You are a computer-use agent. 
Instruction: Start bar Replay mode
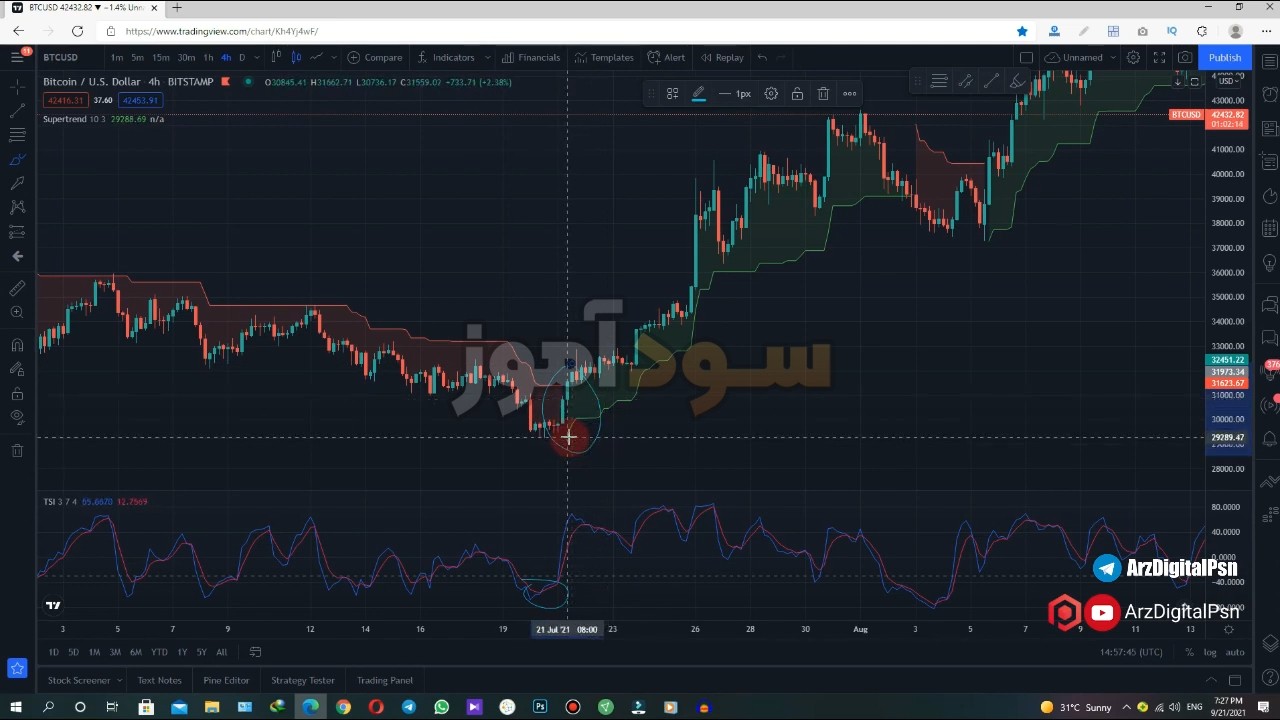tap(722, 57)
